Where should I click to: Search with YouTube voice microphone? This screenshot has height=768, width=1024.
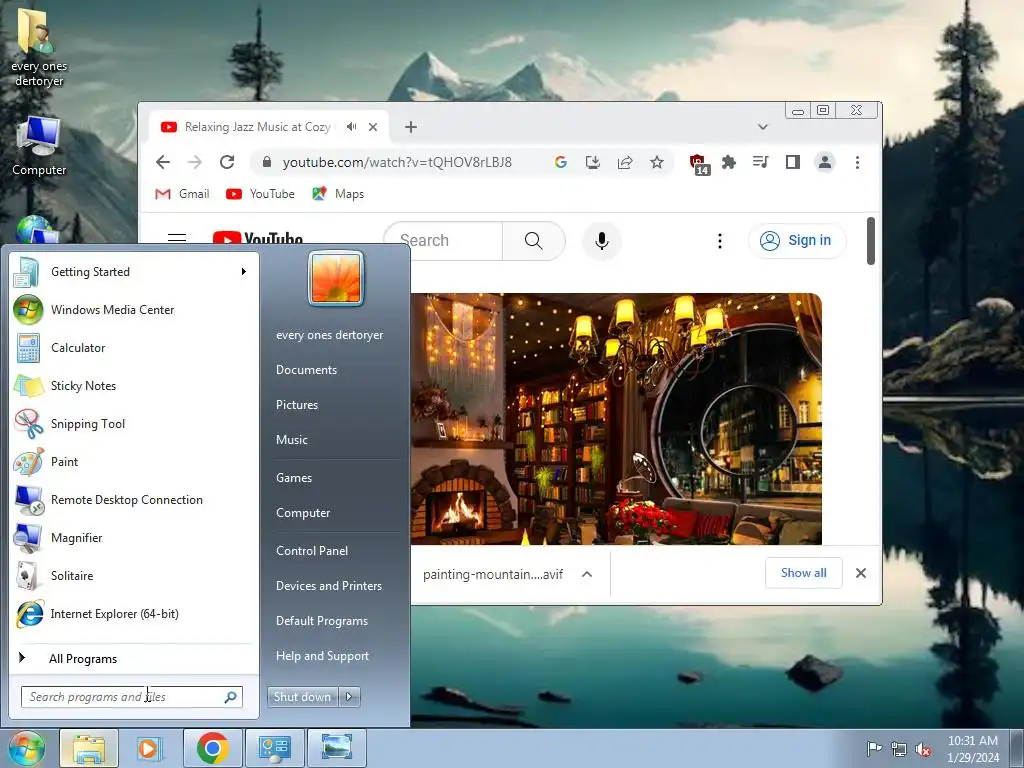point(601,241)
